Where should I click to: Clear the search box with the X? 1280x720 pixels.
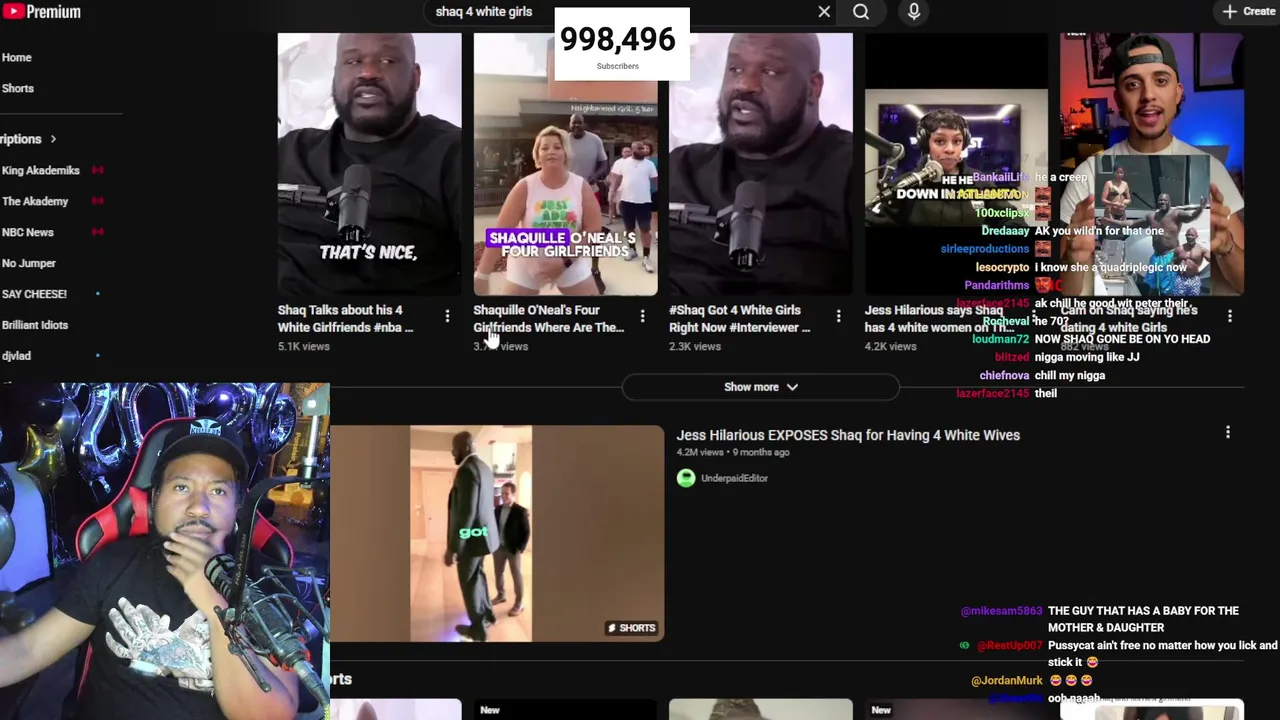824,12
